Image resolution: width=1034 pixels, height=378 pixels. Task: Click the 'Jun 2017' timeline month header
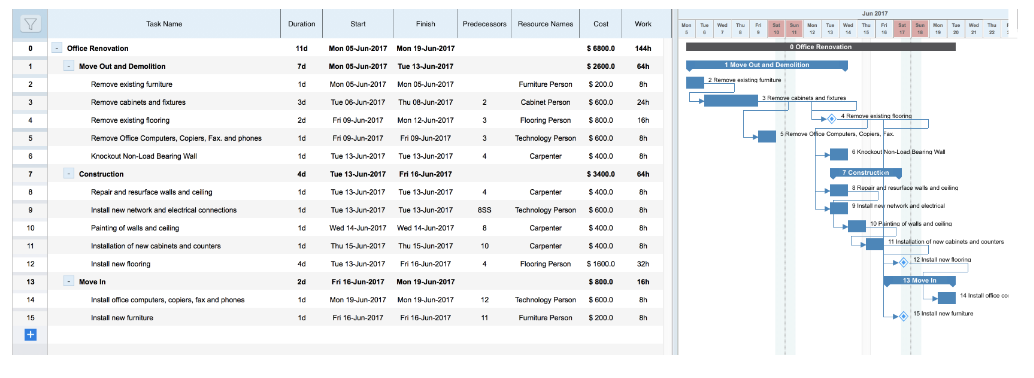[874, 13]
